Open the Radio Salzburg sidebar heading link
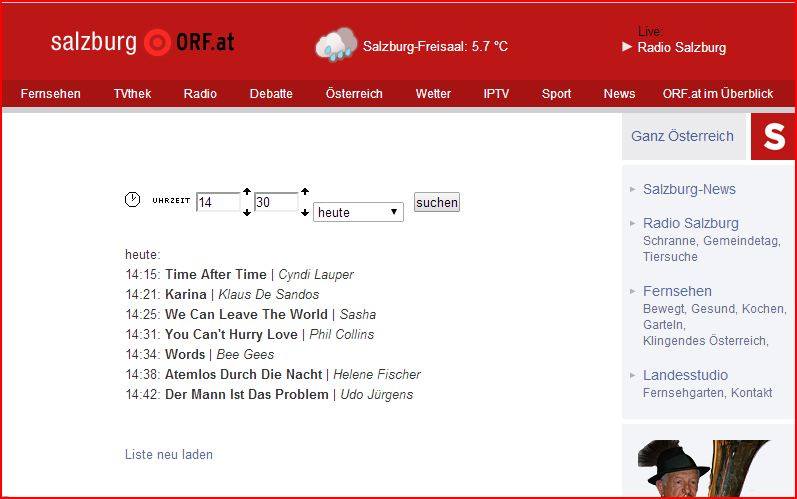The height and width of the screenshot is (499, 797). pos(691,223)
